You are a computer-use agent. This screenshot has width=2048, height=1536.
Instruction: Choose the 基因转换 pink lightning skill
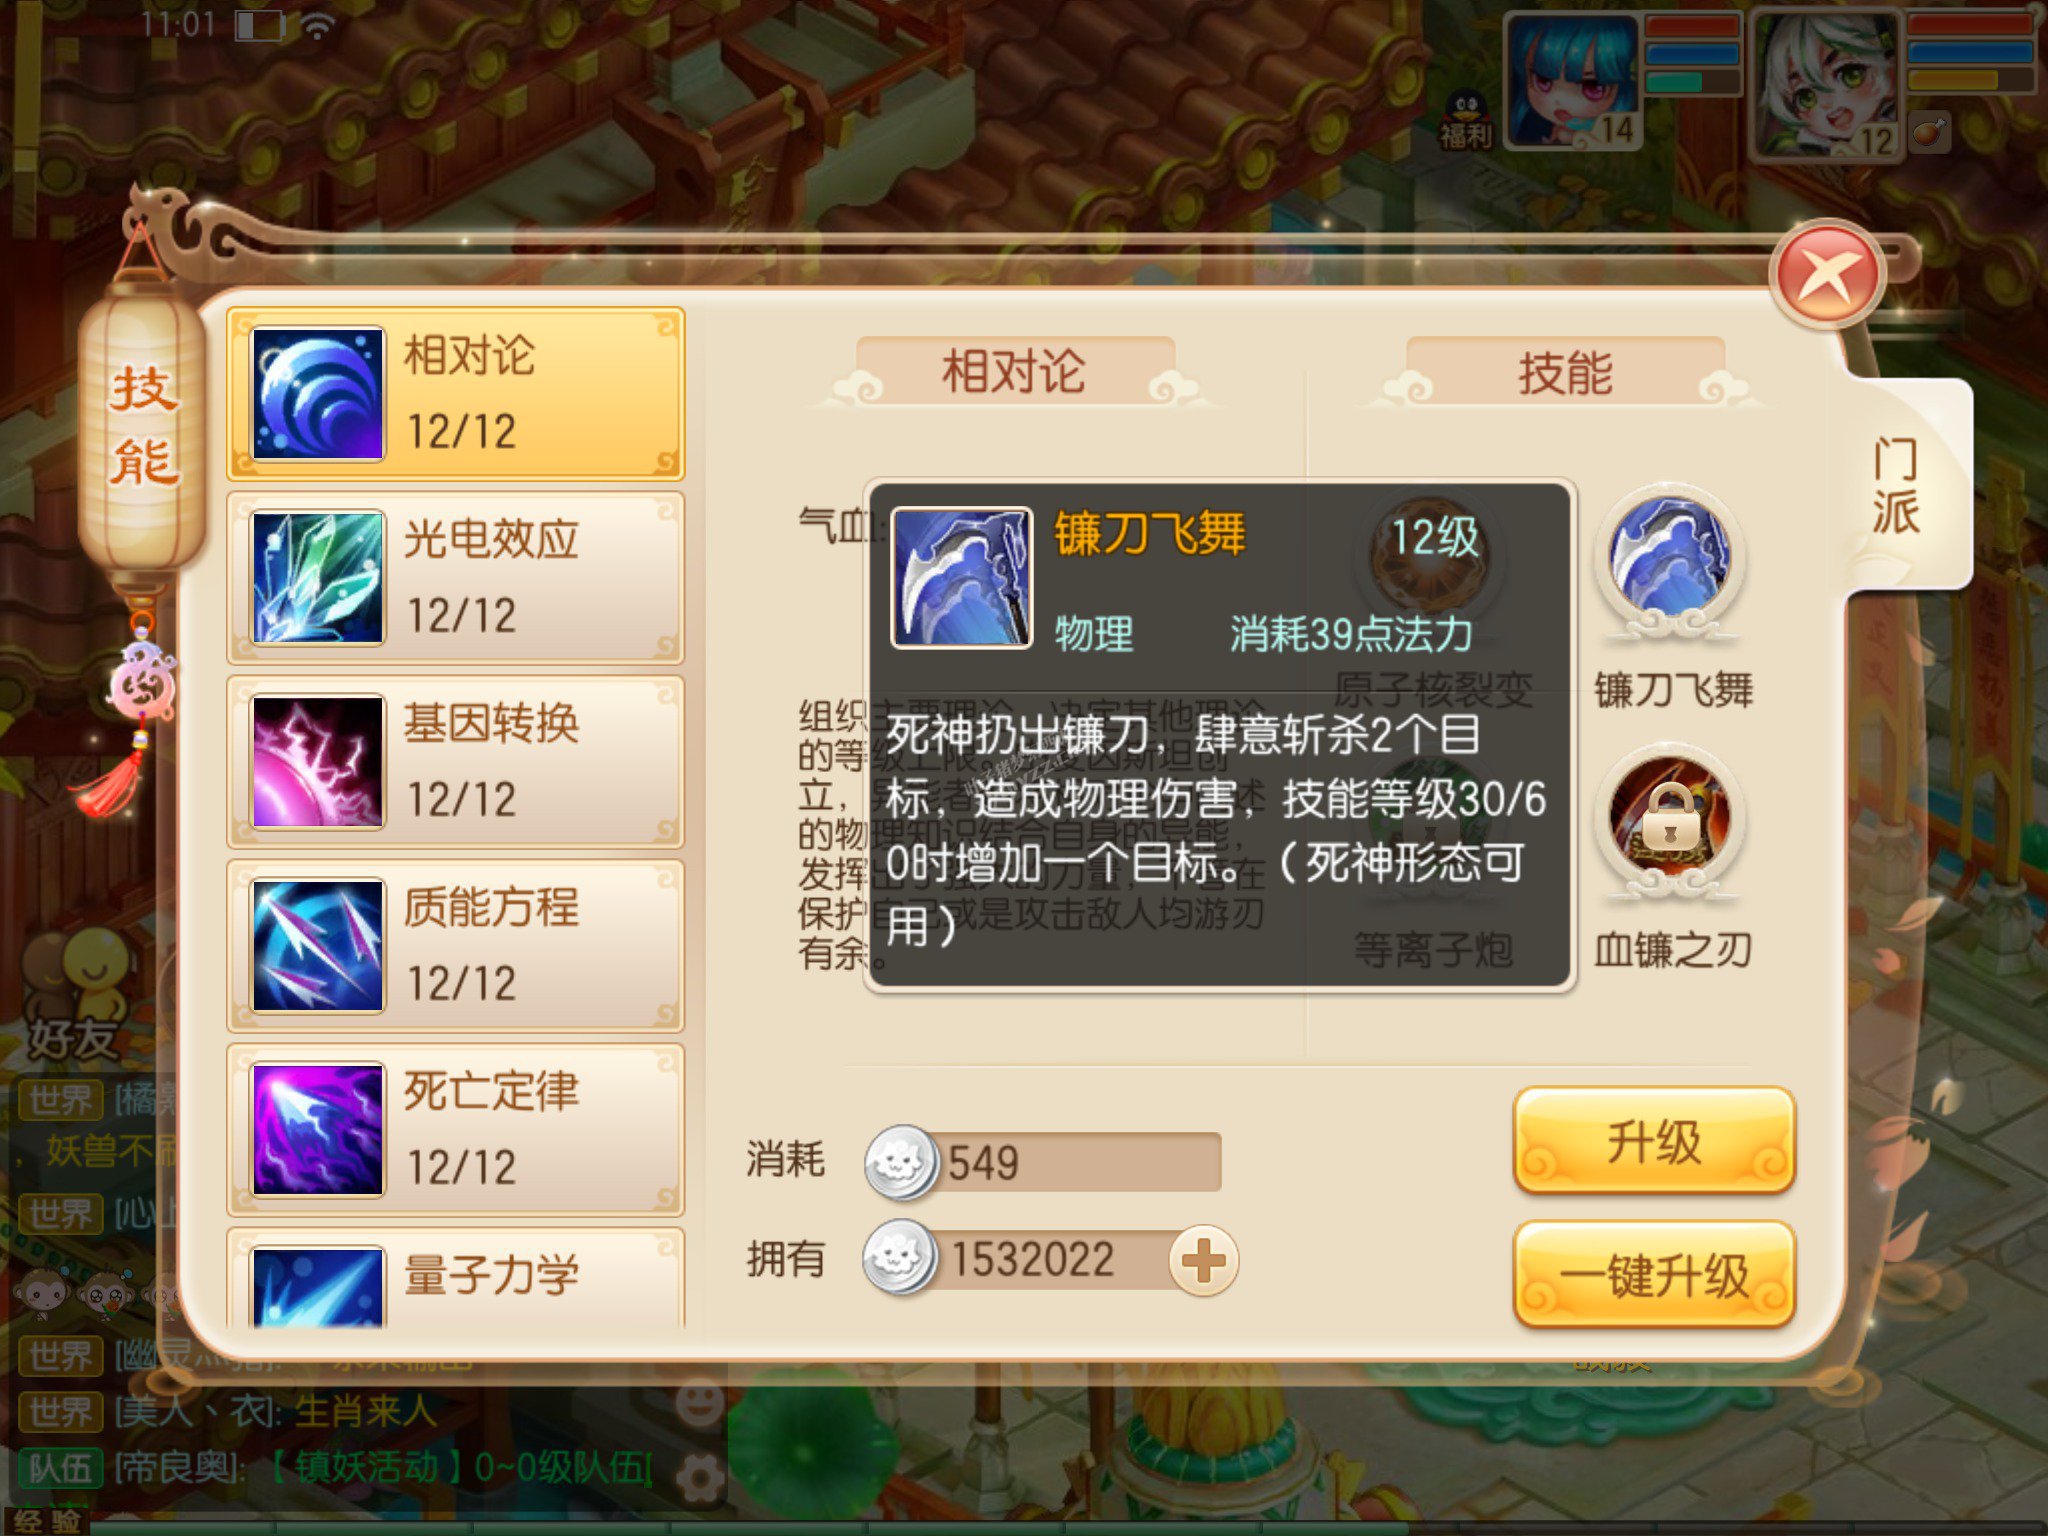[456, 762]
